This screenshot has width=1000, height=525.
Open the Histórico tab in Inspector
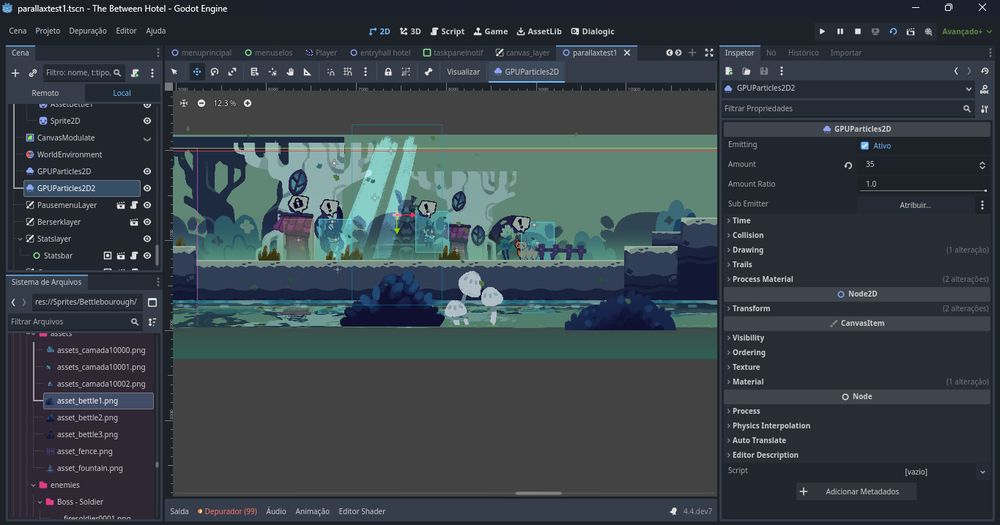803,53
